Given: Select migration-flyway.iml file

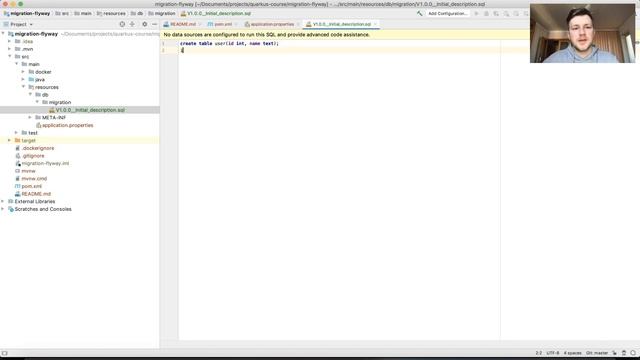Looking at the screenshot, I should pos(42,163).
